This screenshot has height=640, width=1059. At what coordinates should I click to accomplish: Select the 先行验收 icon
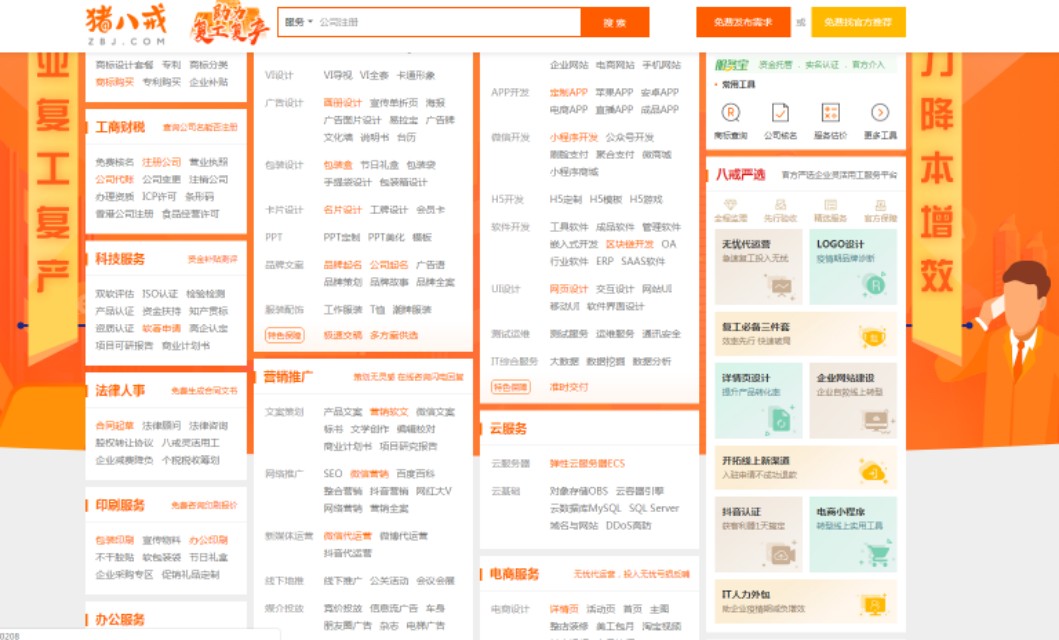pos(780,206)
